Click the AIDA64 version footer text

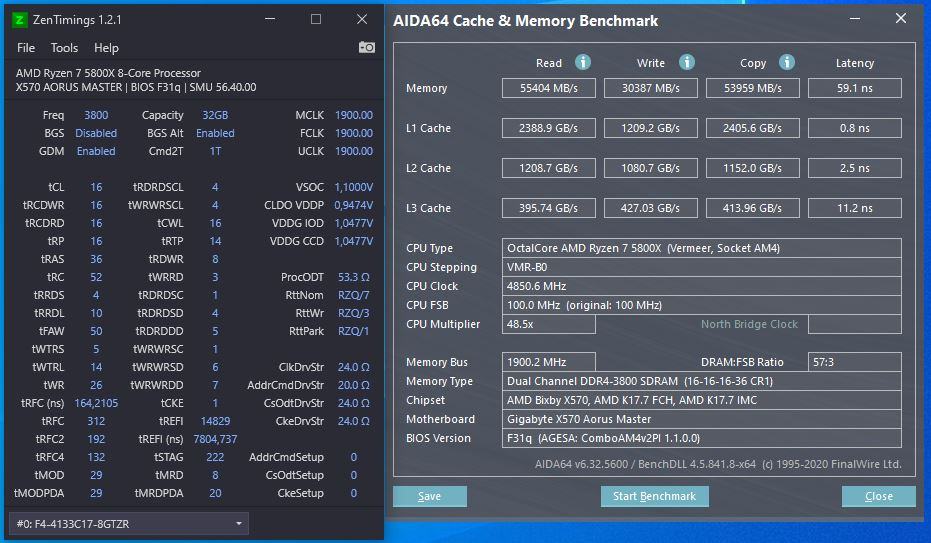click(x=718, y=464)
